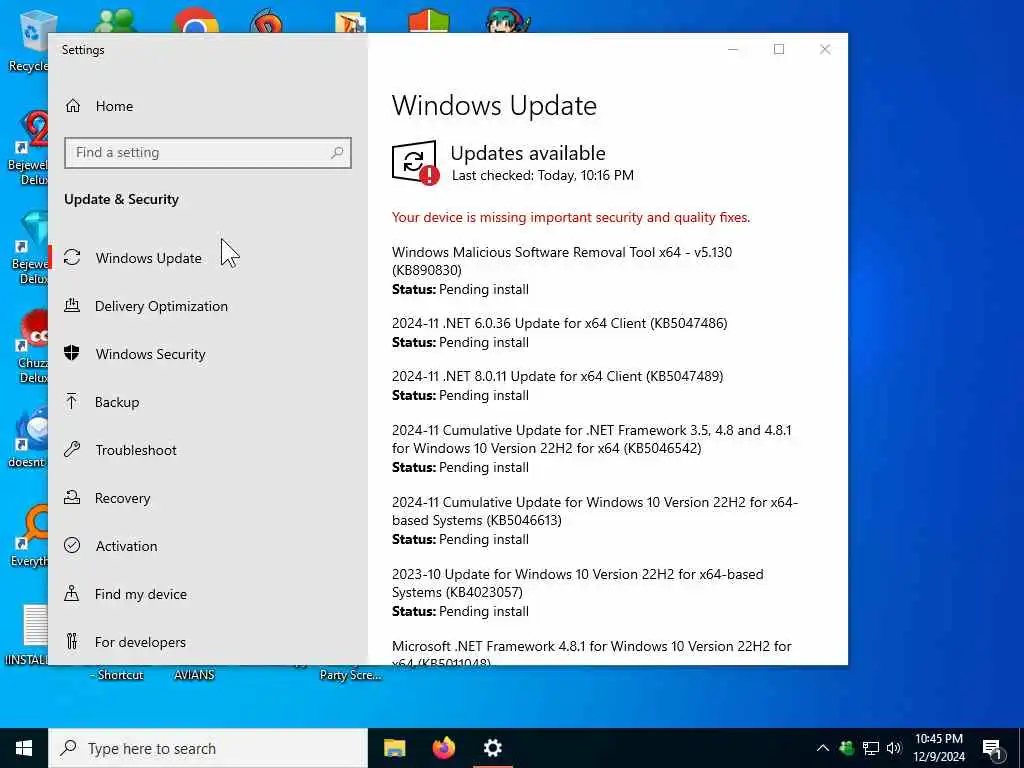The width and height of the screenshot is (1024, 768).
Task: Click the Update & Security section heading
Action: [121, 199]
